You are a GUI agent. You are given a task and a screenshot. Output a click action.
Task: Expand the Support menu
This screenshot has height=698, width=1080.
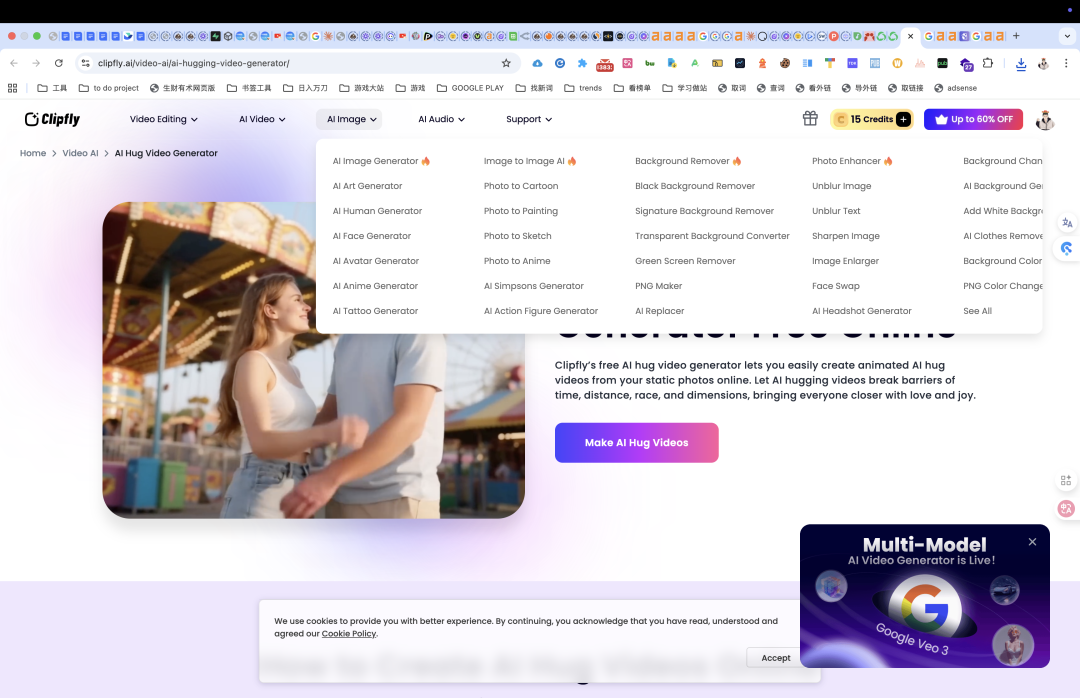(x=529, y=119)
